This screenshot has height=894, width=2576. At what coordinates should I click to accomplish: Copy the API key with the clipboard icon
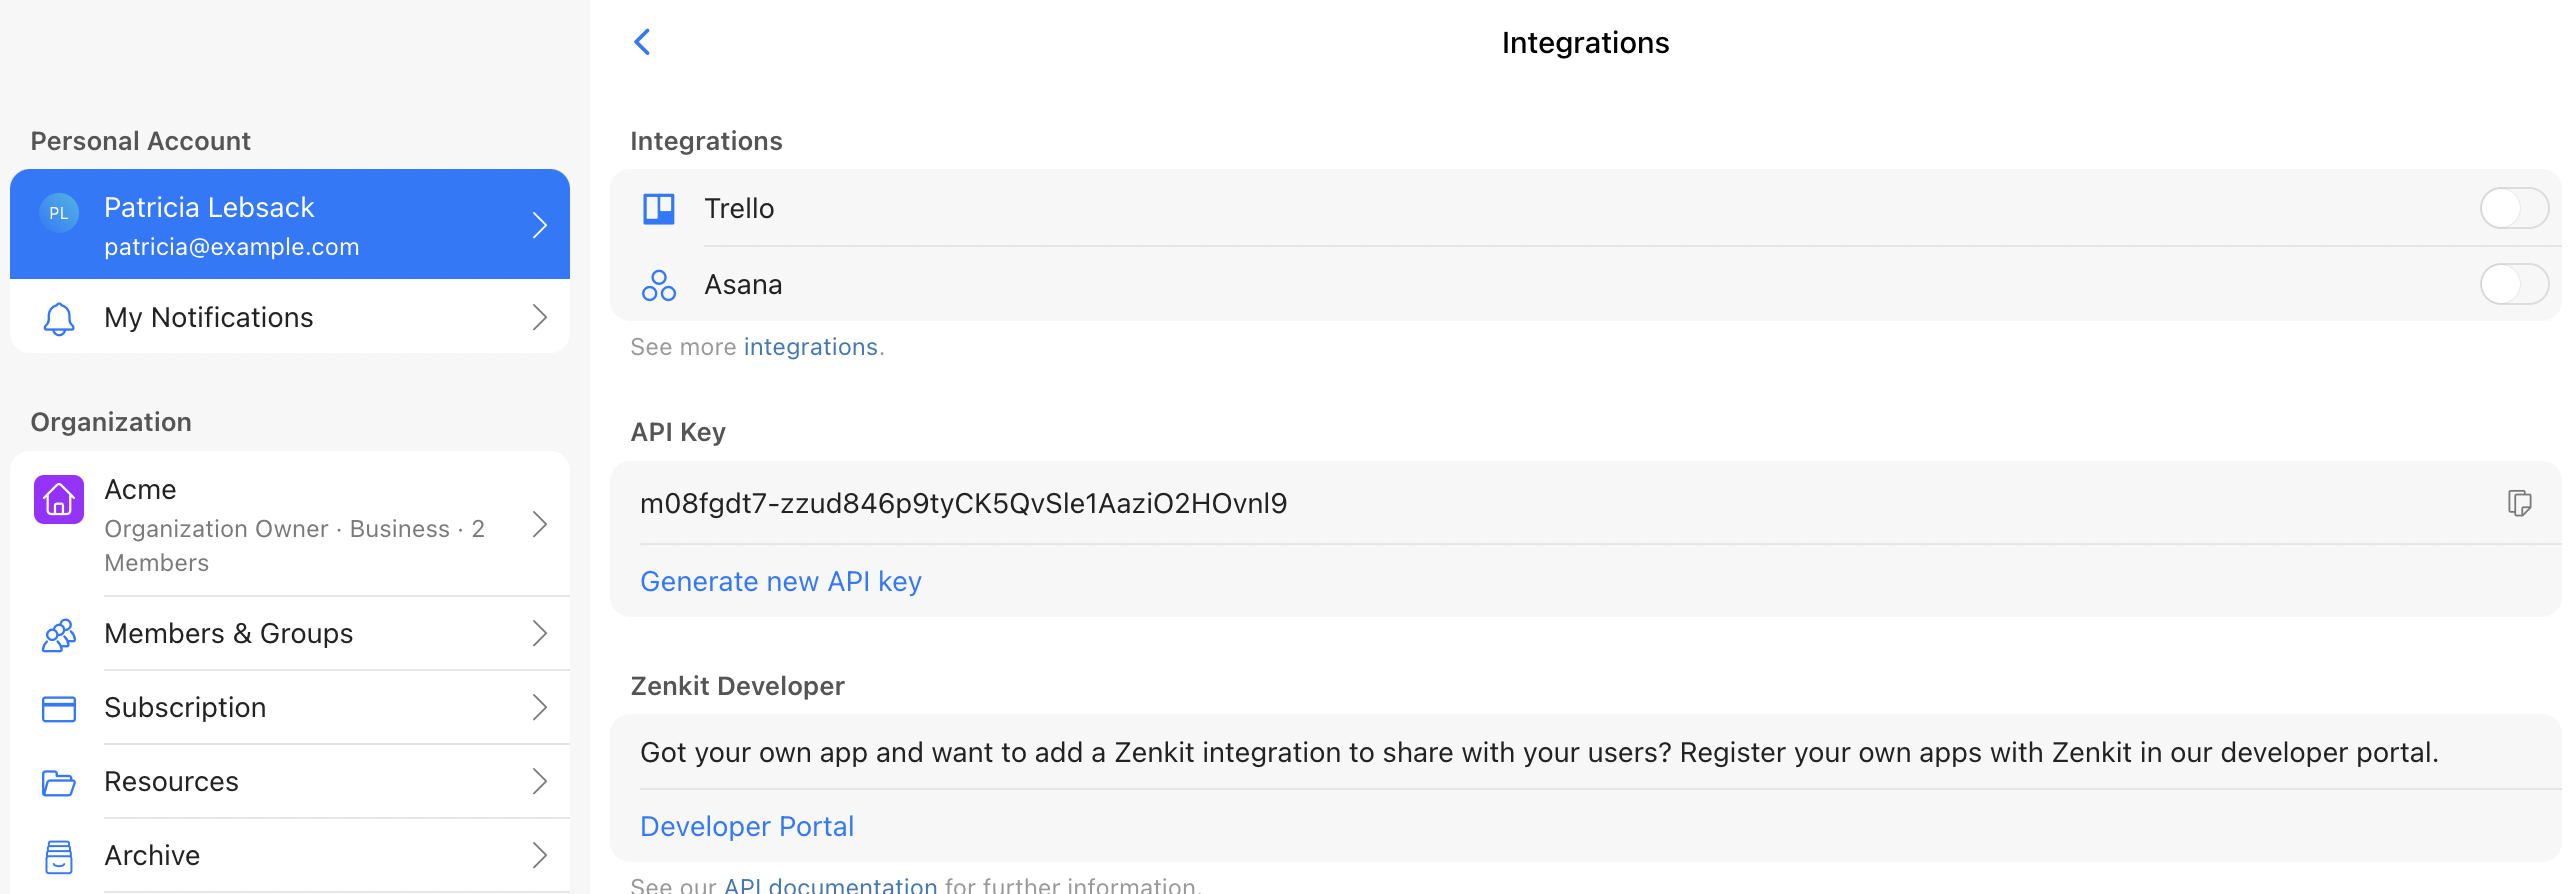(2519, 503)
